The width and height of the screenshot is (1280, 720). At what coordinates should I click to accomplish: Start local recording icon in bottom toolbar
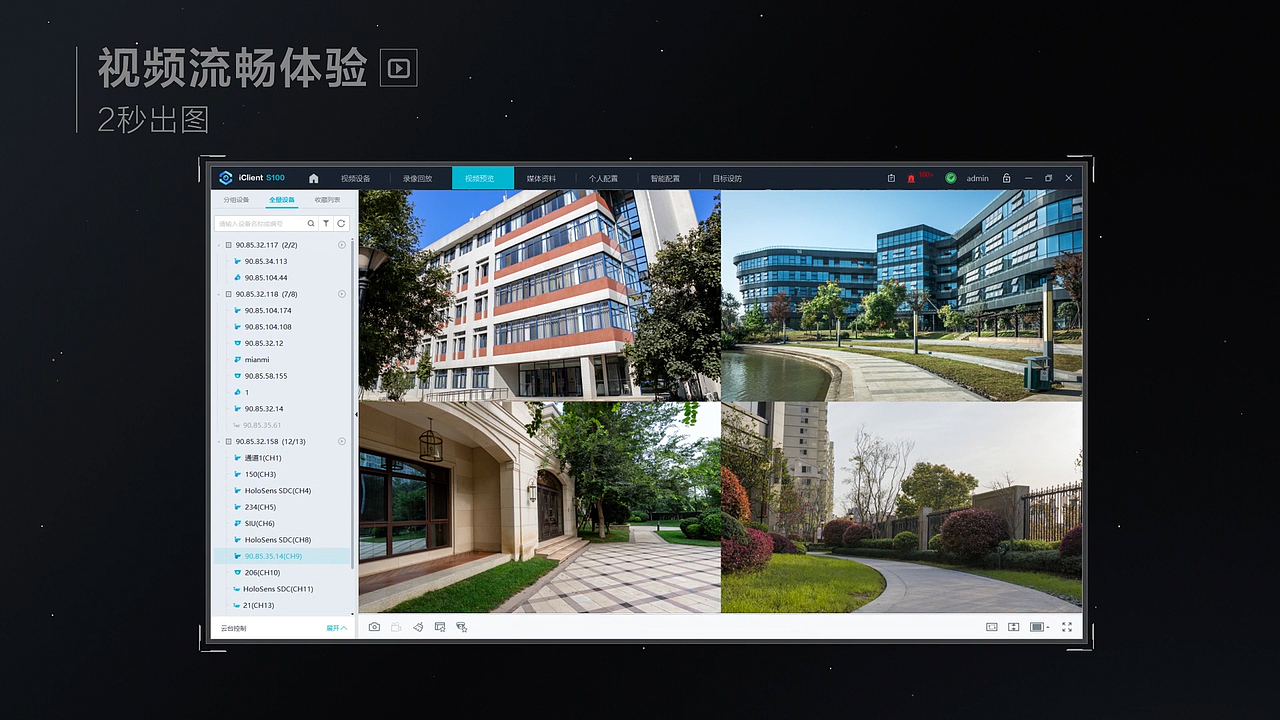tap(396, 627)
